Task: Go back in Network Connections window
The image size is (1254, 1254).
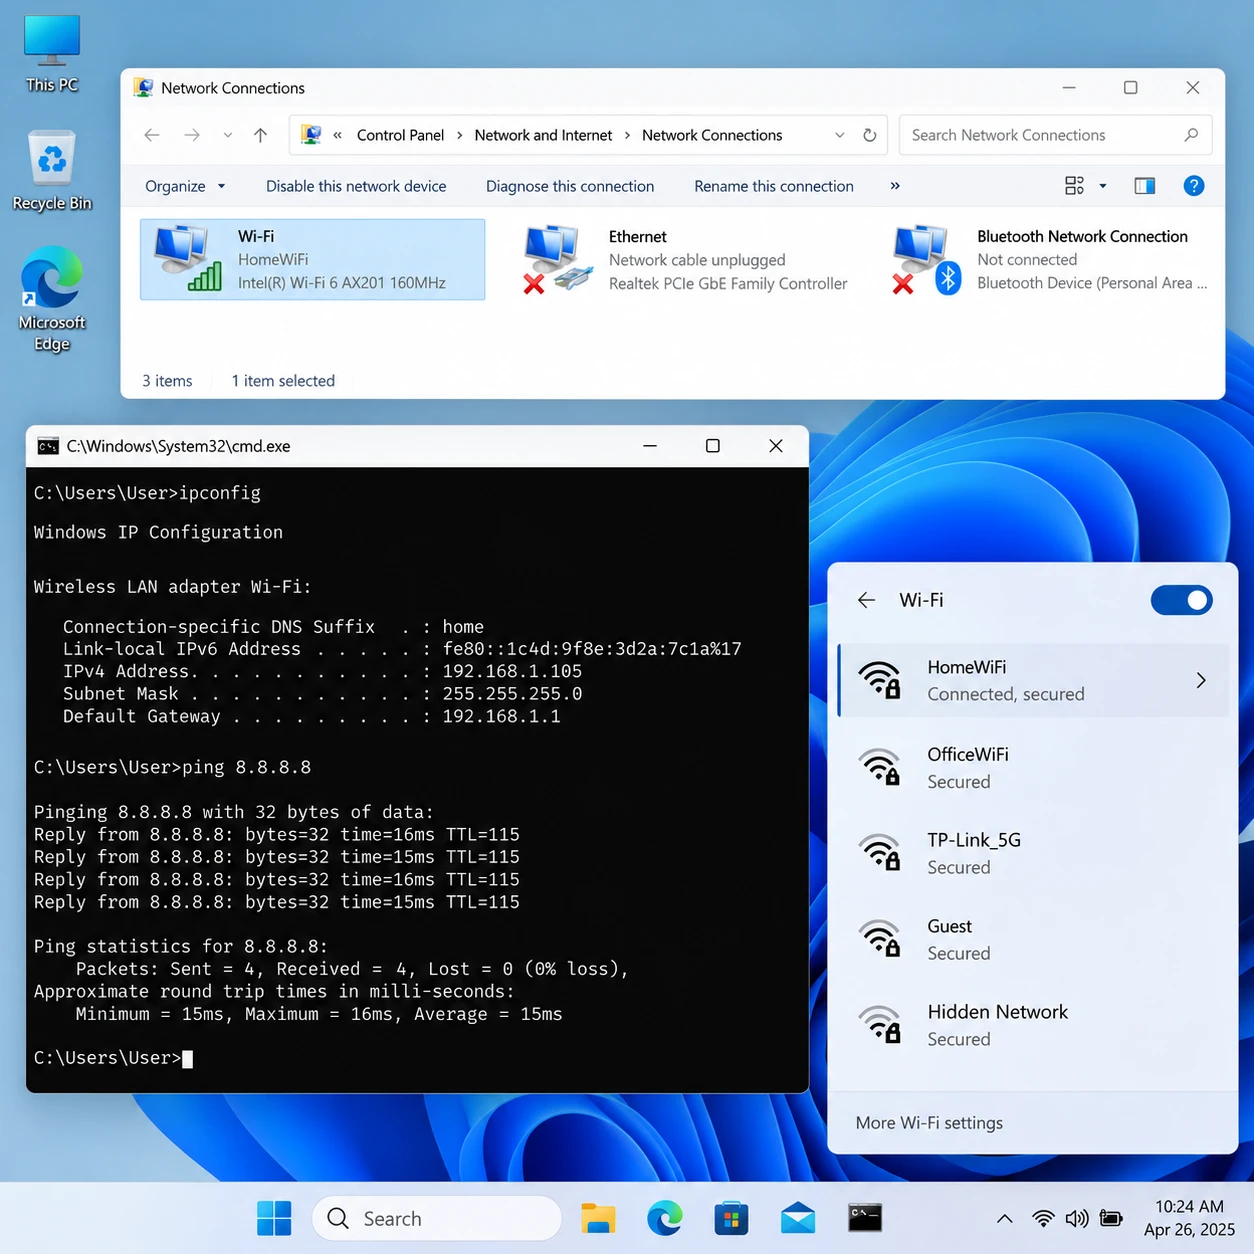Action: pos(152,135)
